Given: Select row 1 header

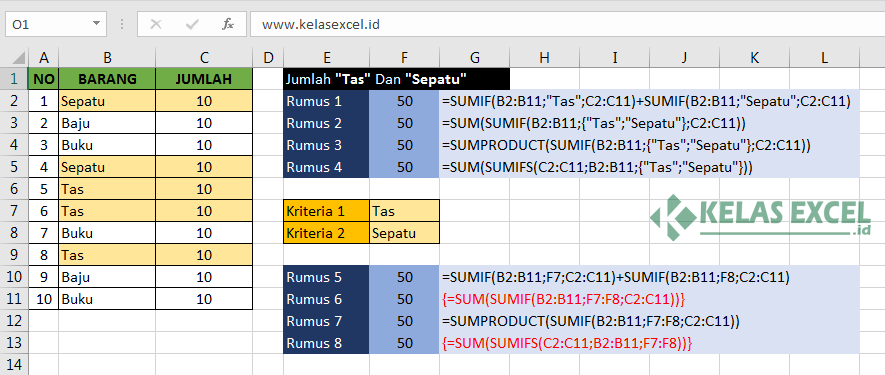Looking at the screenshot, I should [14, 79].
